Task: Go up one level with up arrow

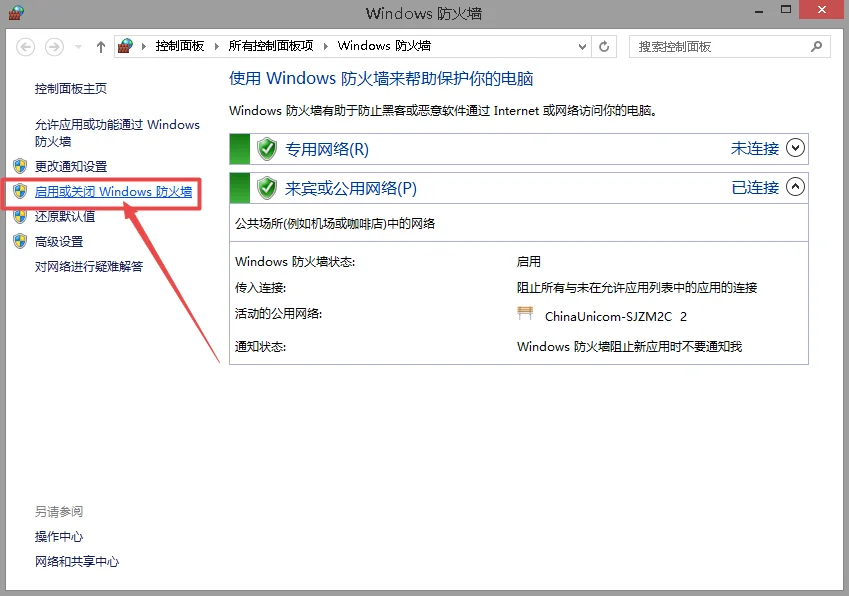Action: [x=101, y=47]
